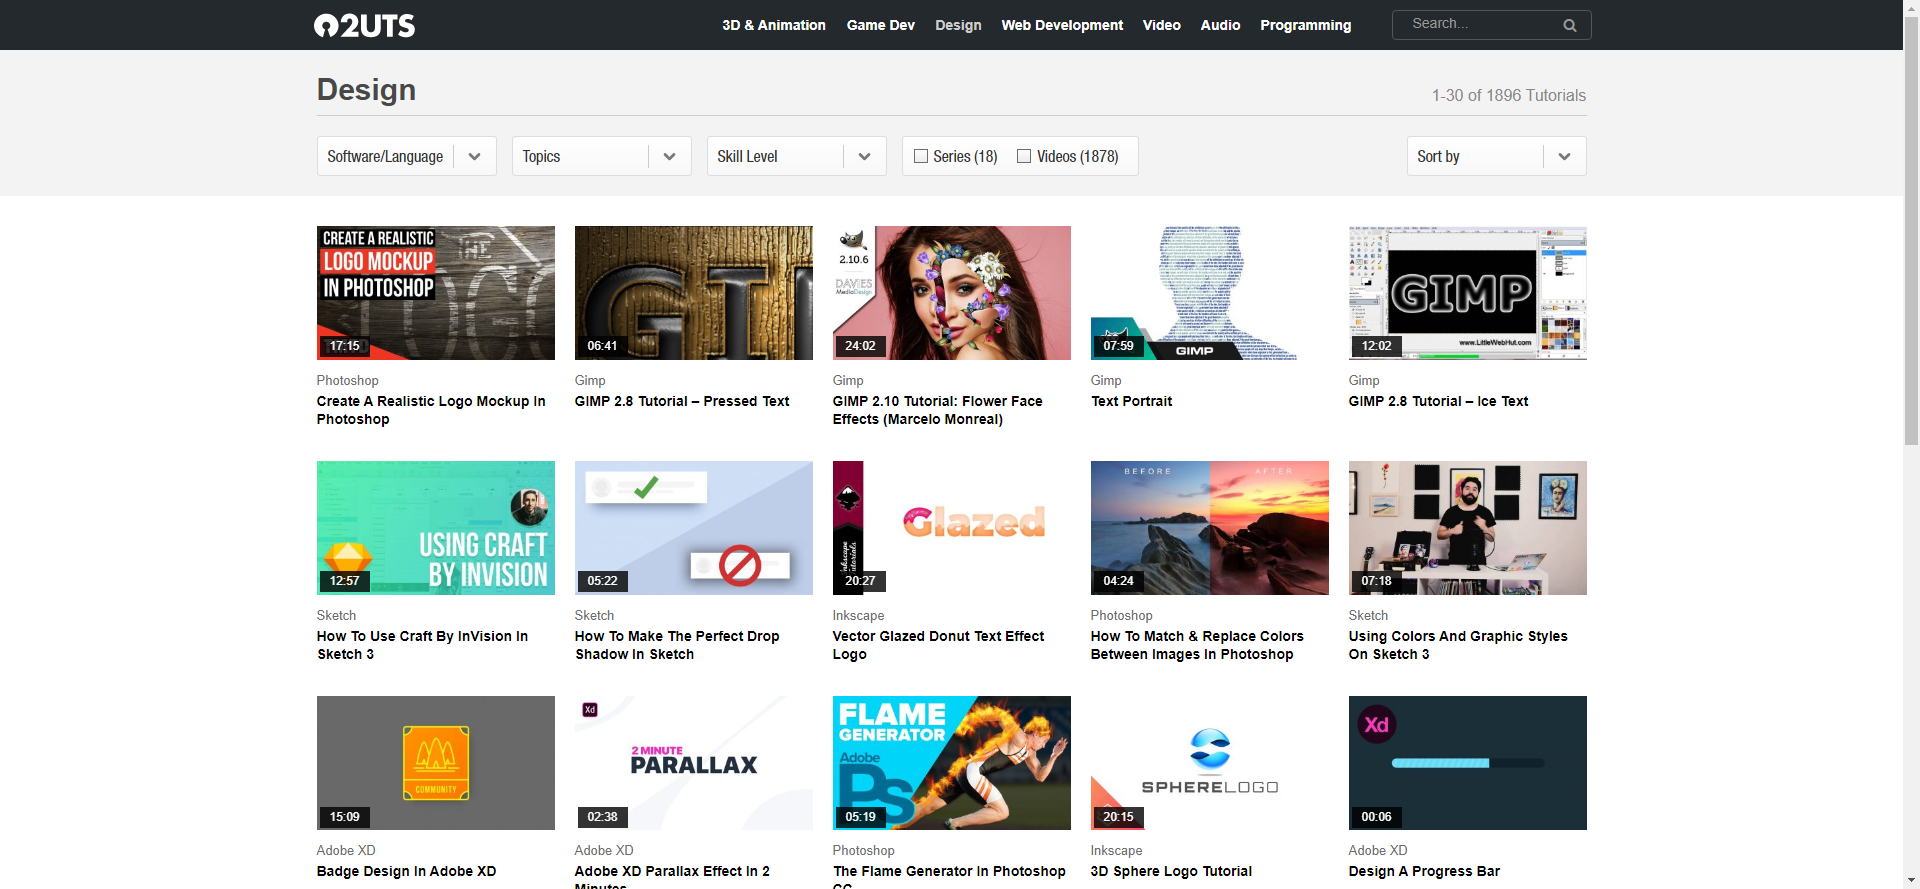
Task: Open the Xd progress bar thumbnail
Action: pyautogui.click(x=1468, y=763)
